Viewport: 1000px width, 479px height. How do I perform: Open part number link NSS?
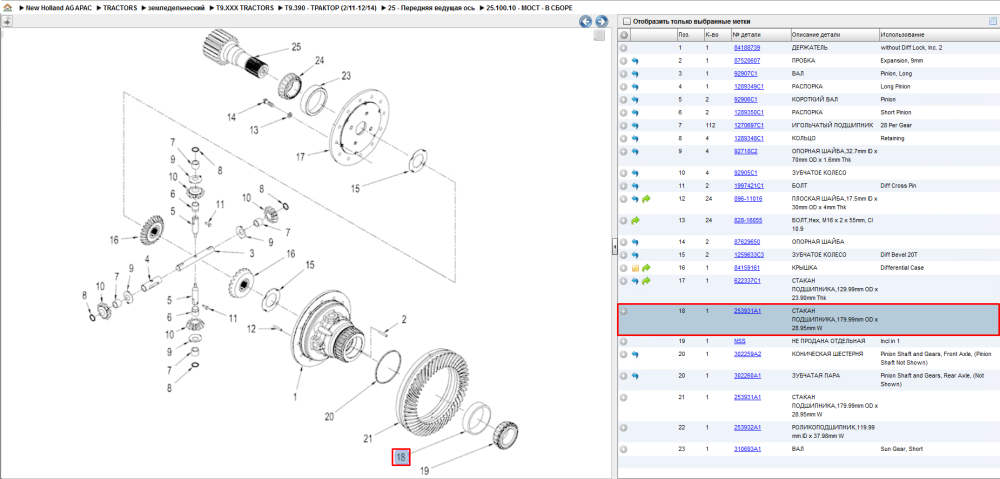point(739,342)
